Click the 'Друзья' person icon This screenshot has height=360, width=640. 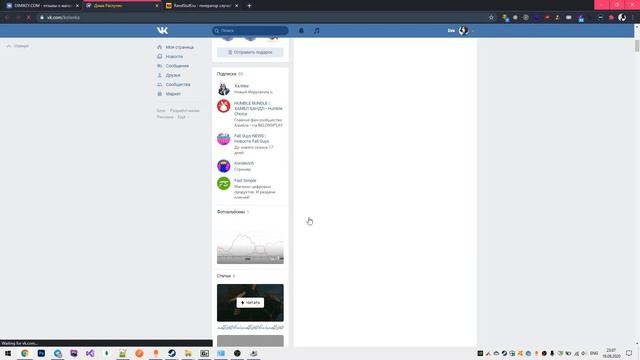pyautogui.click(x=160, y=76)
